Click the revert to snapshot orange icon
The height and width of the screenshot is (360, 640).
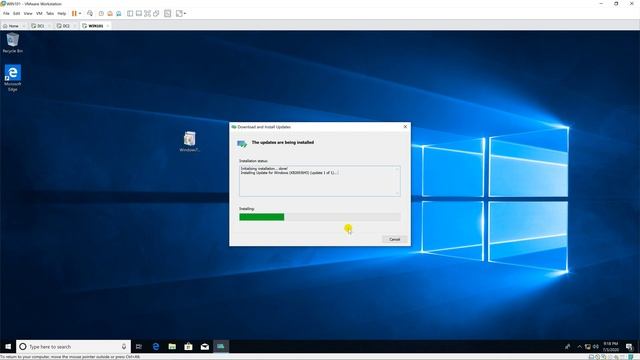(110, 13)
